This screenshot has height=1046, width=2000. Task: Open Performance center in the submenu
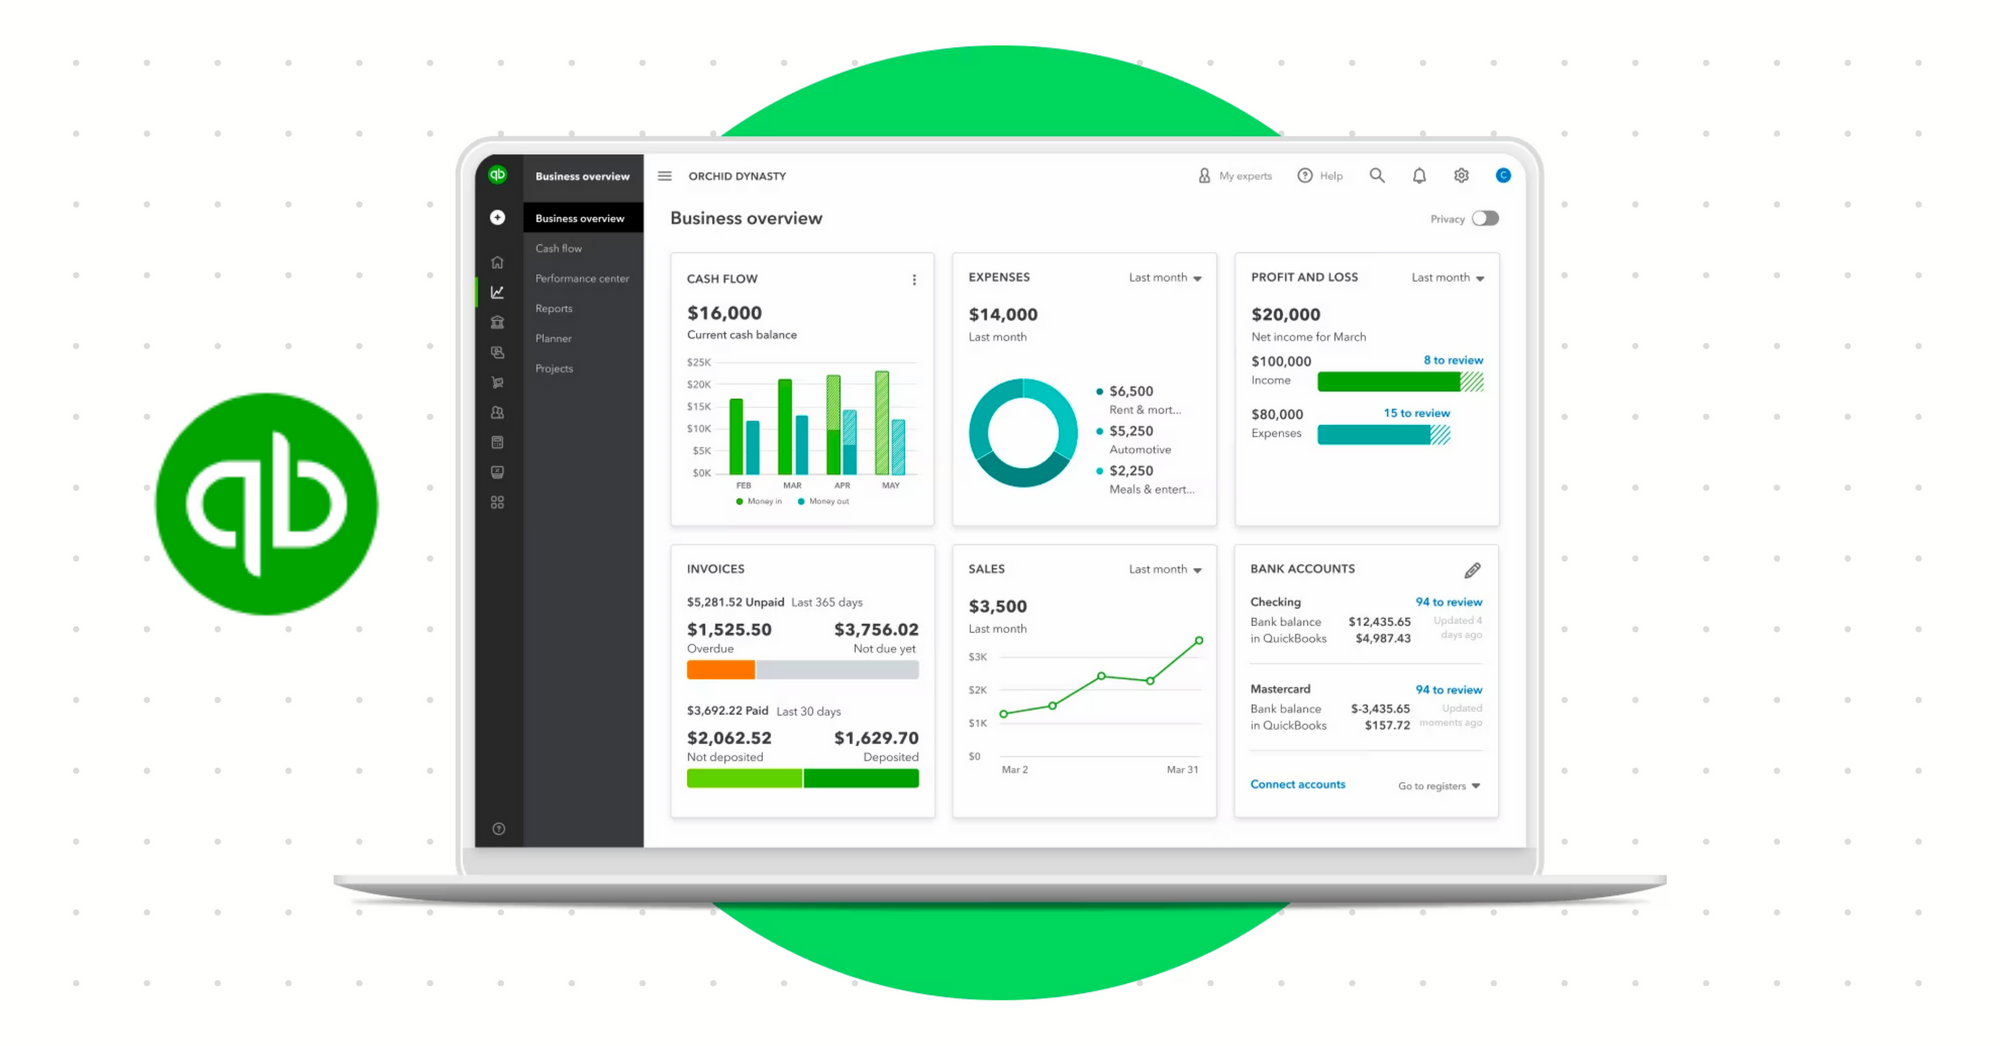(x=583, y=278)
